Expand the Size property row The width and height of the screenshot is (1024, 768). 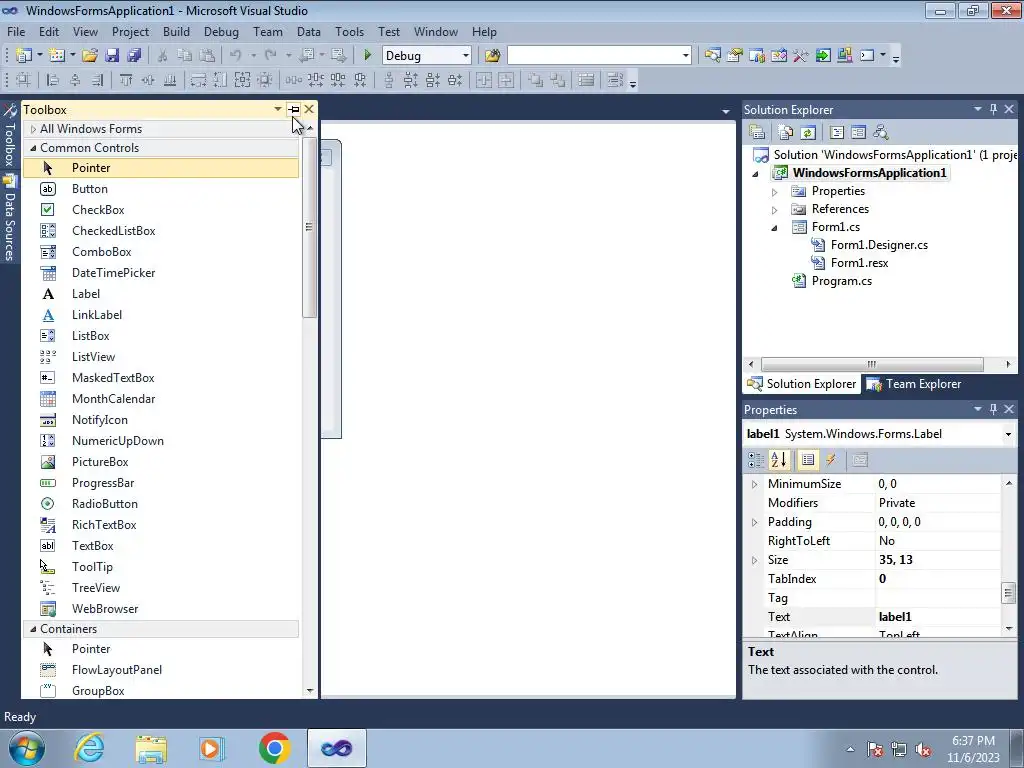(754, 560)
